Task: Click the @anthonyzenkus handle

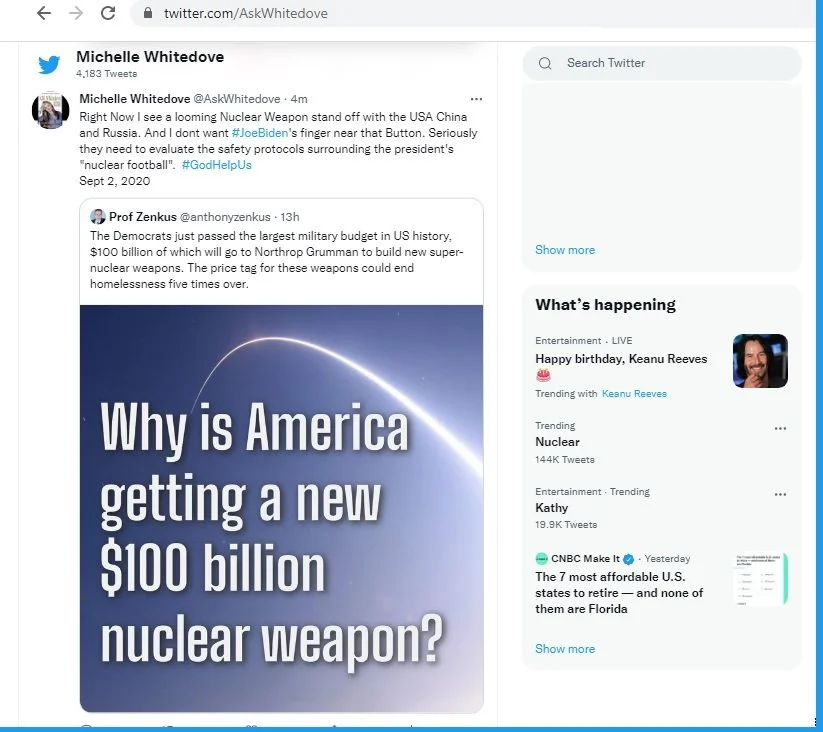Action: (x=225, y=217)
